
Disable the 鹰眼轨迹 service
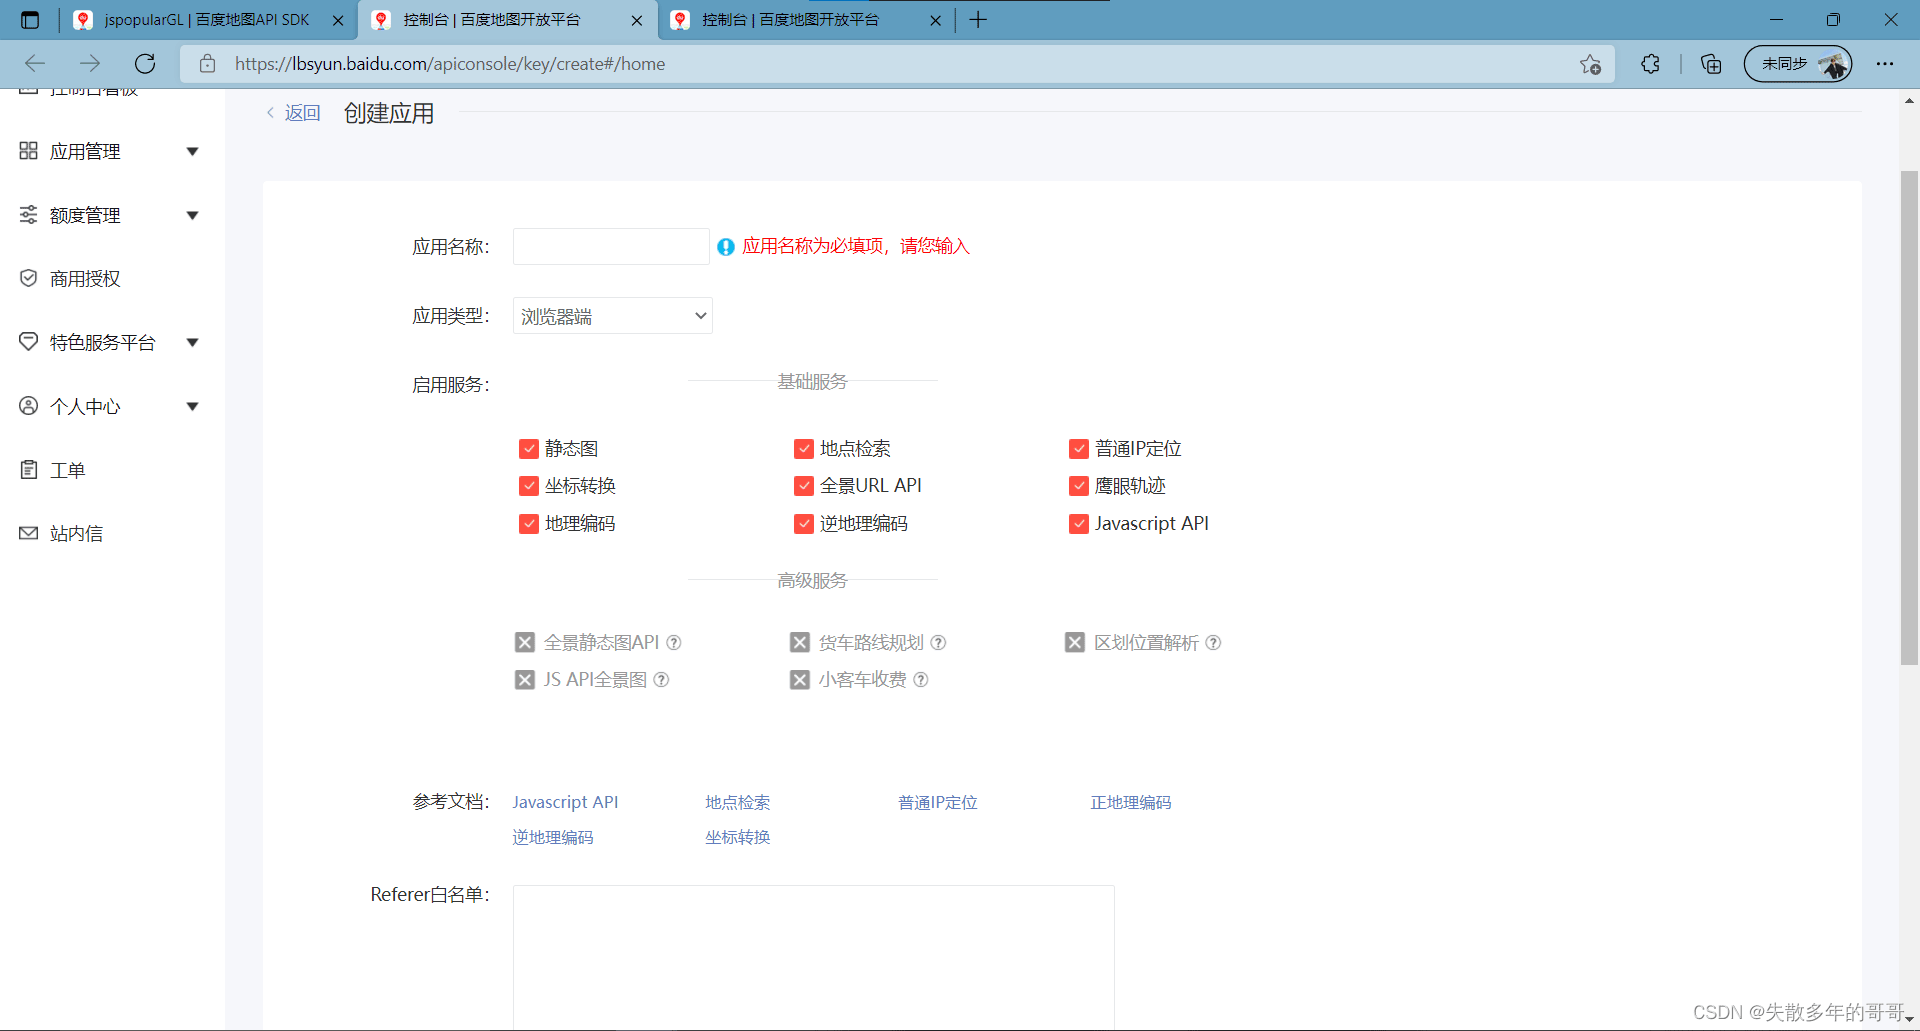1079,485
